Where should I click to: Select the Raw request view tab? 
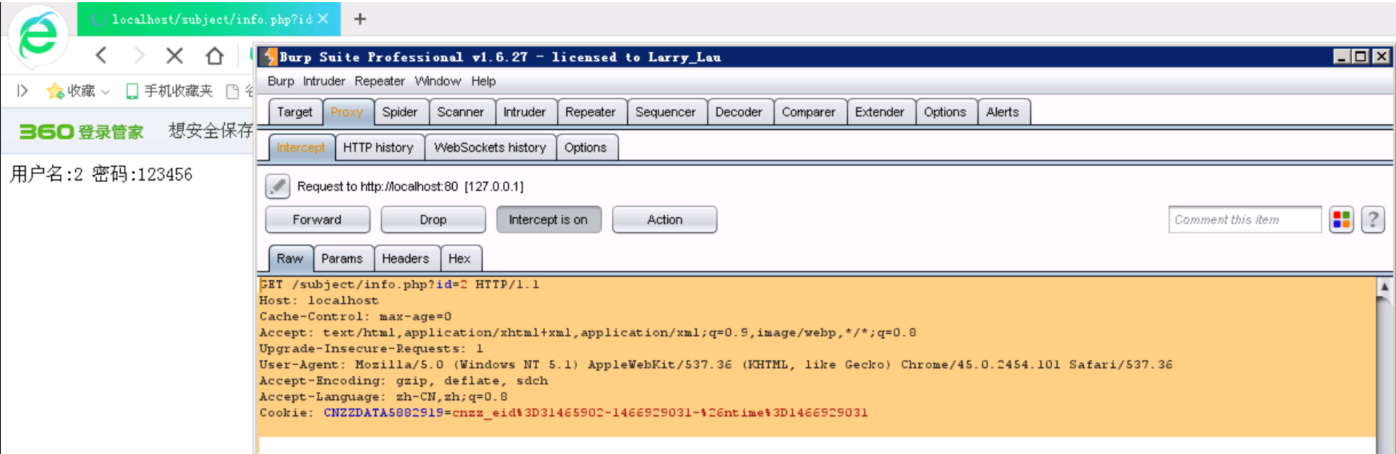pyautogui.click(x=290, y=258)
